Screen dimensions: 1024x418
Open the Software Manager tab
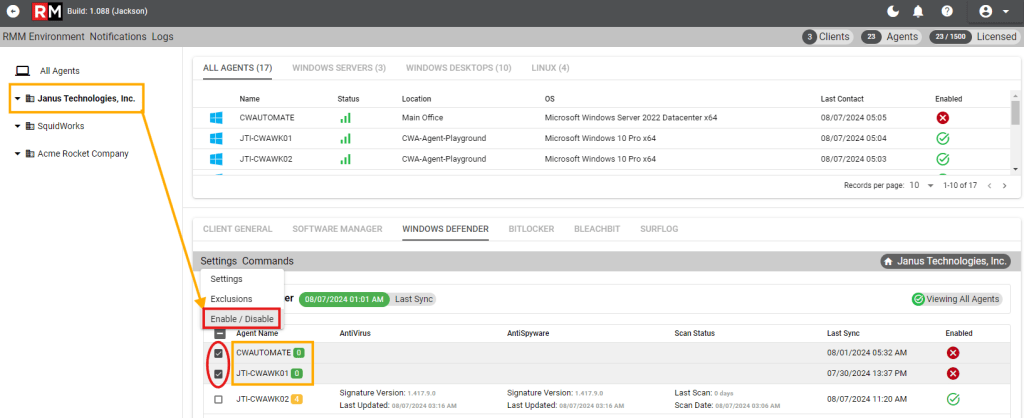pyautogui.click(x=338, y=229)
